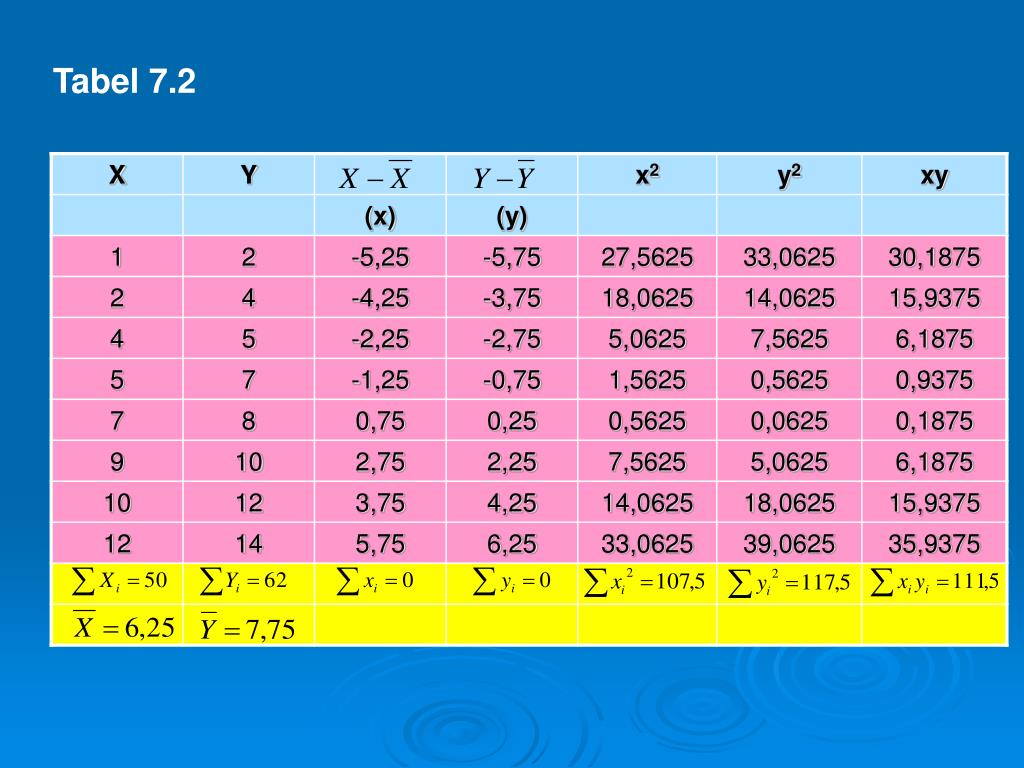Select the "0,1875" value

point(934,421)
